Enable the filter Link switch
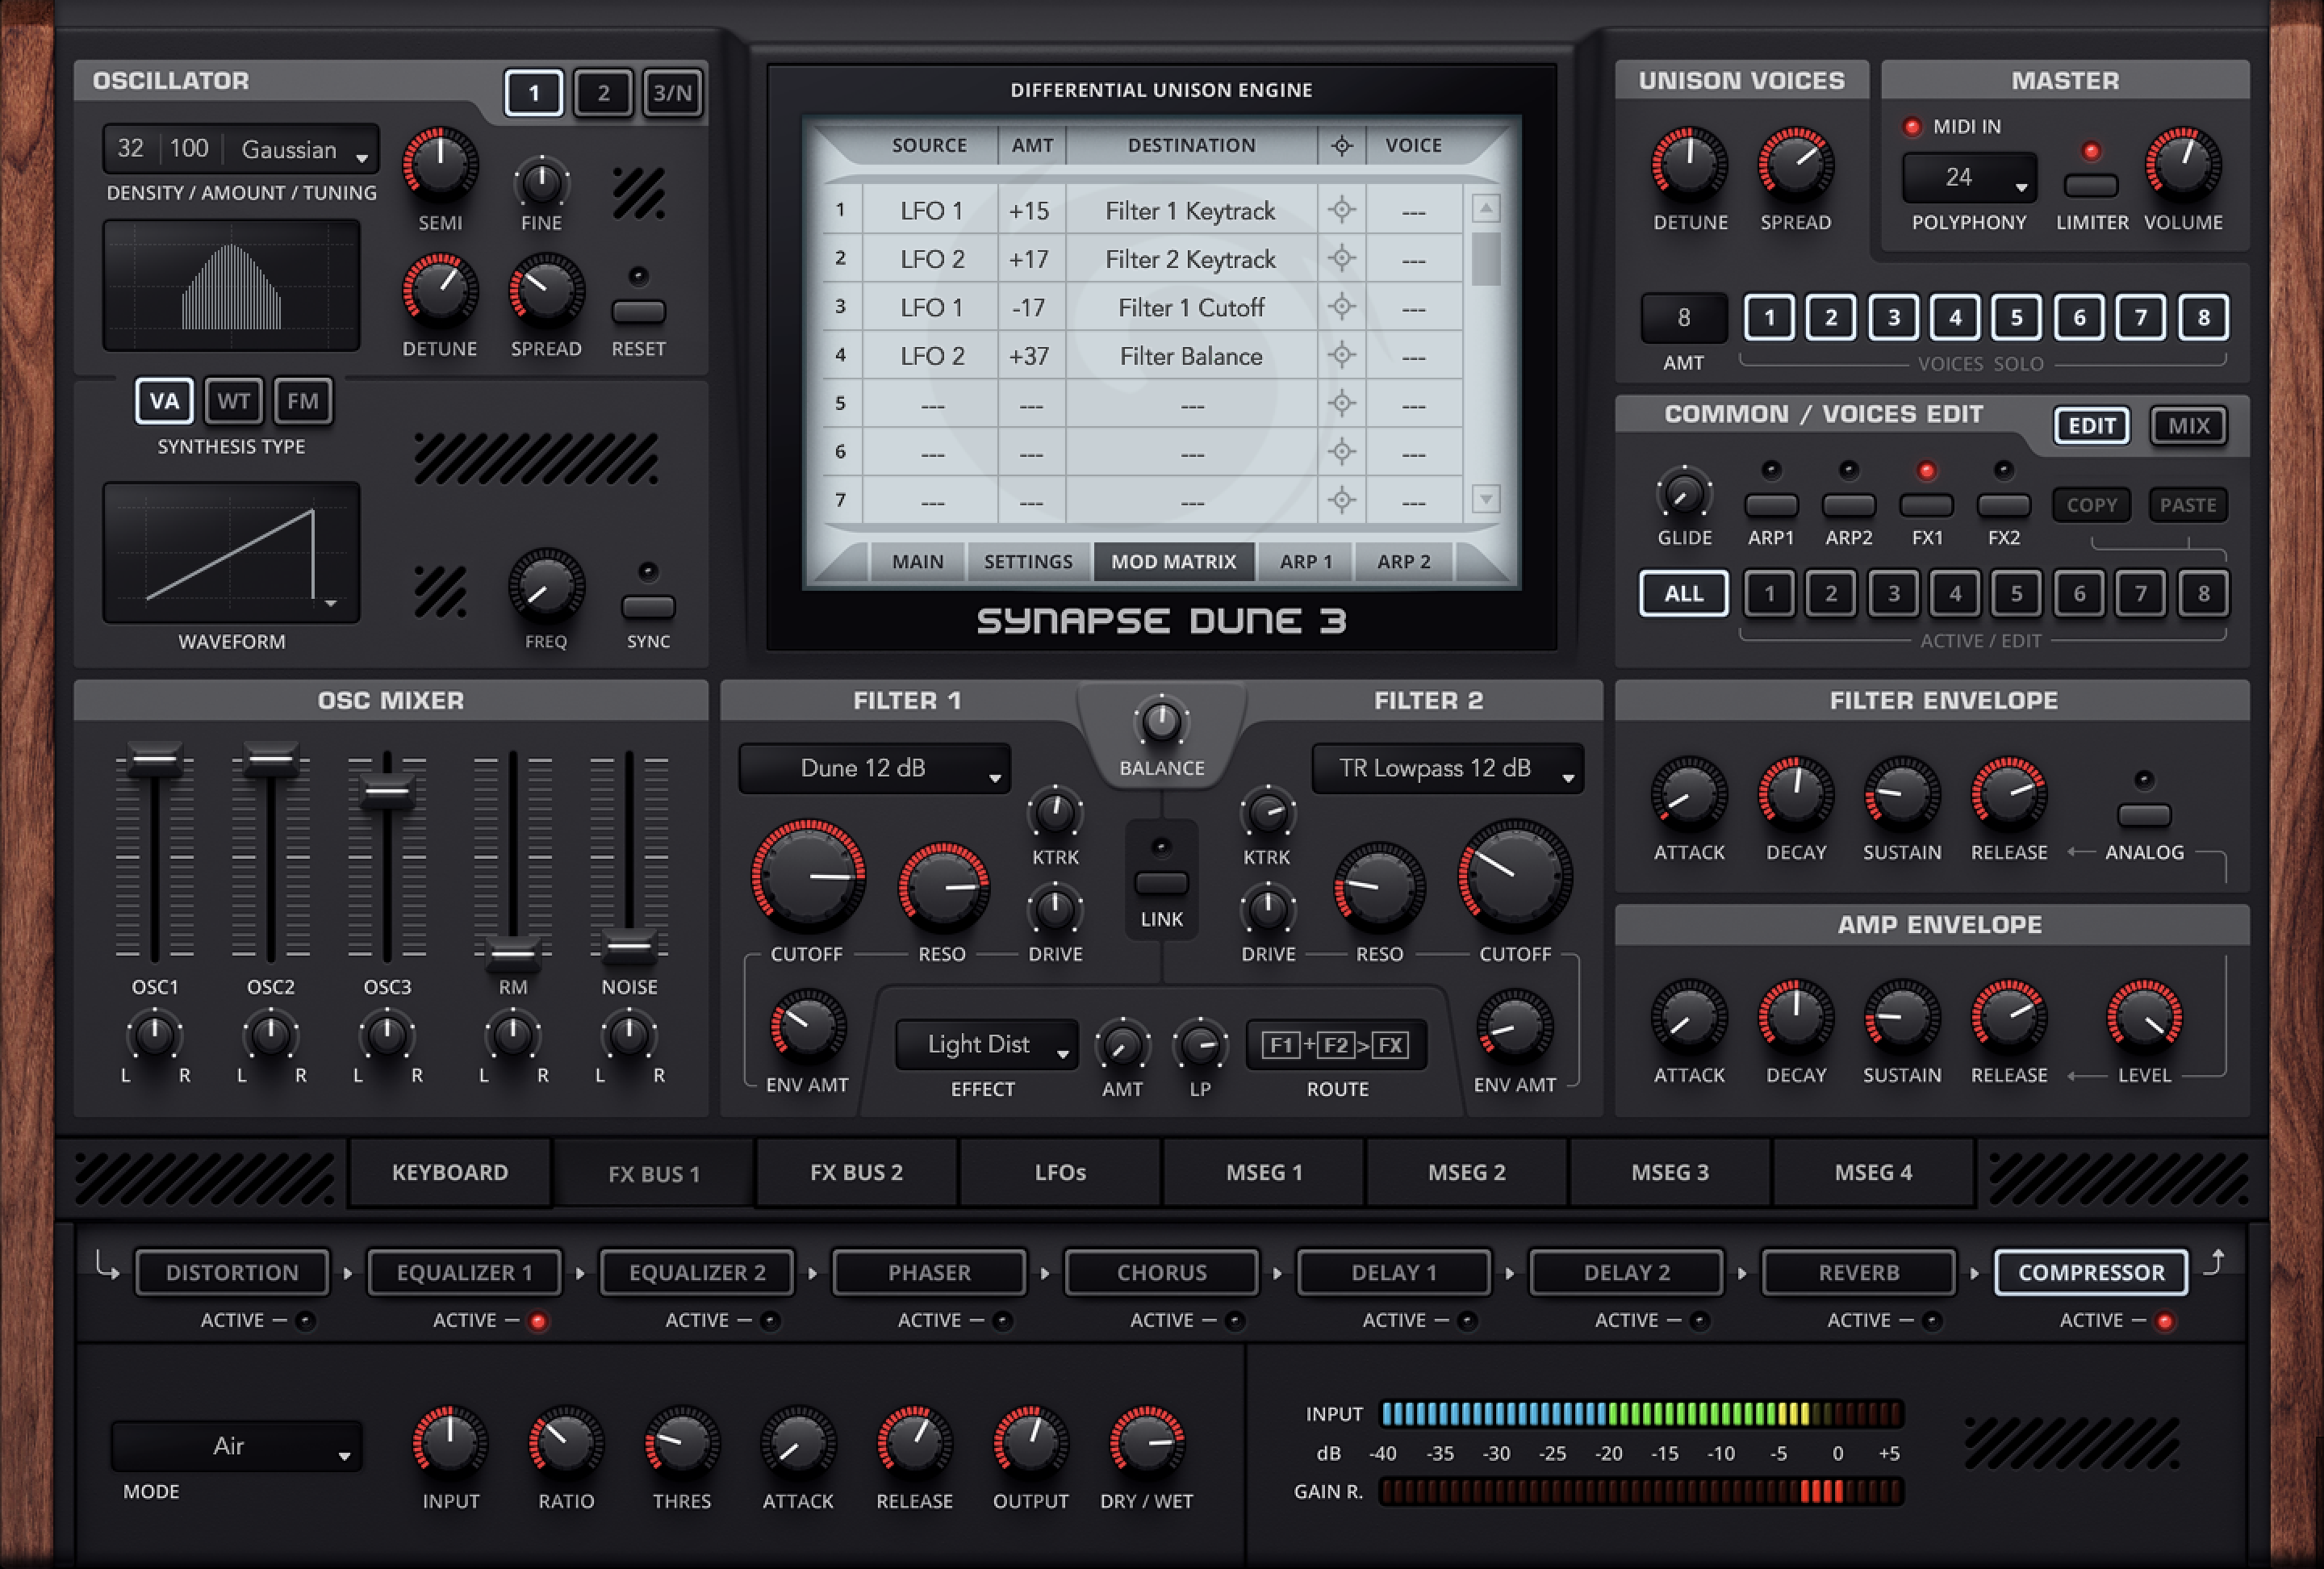 pos(1161,882)
